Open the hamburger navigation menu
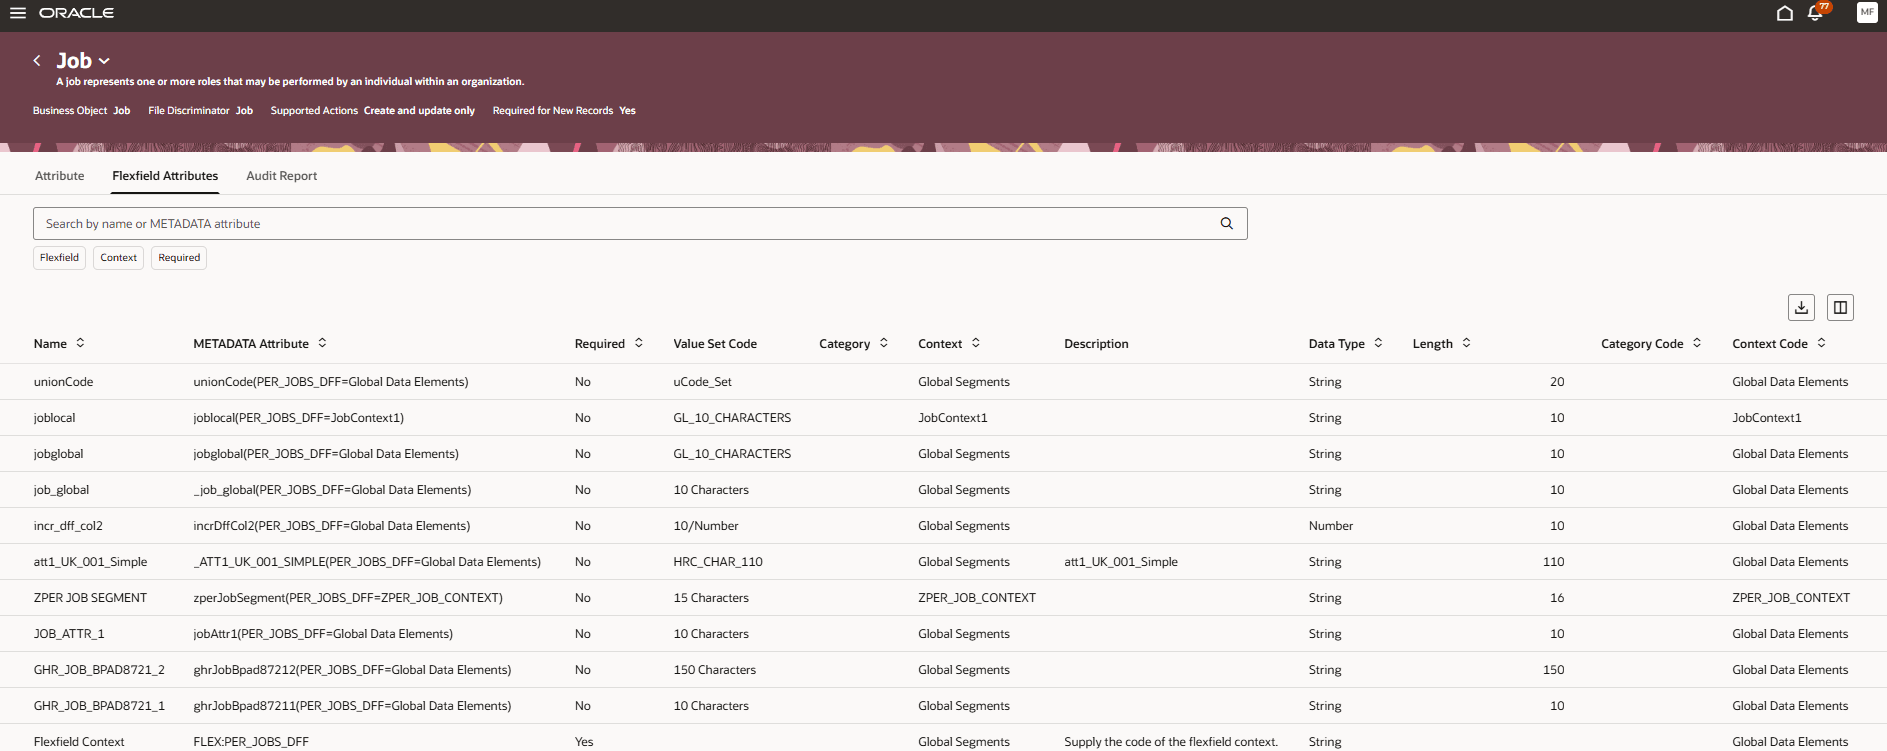The image size is (1887, 751). (18, 13)
